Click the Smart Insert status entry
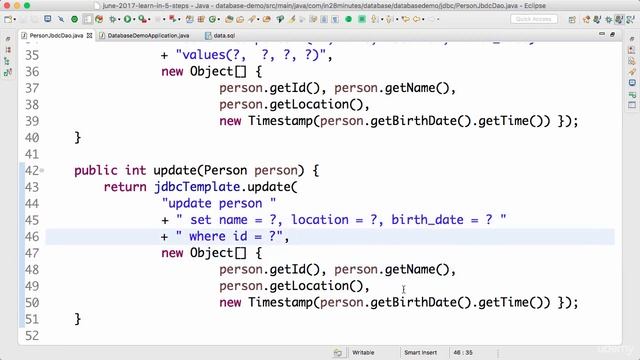 [x=420, y=352]
